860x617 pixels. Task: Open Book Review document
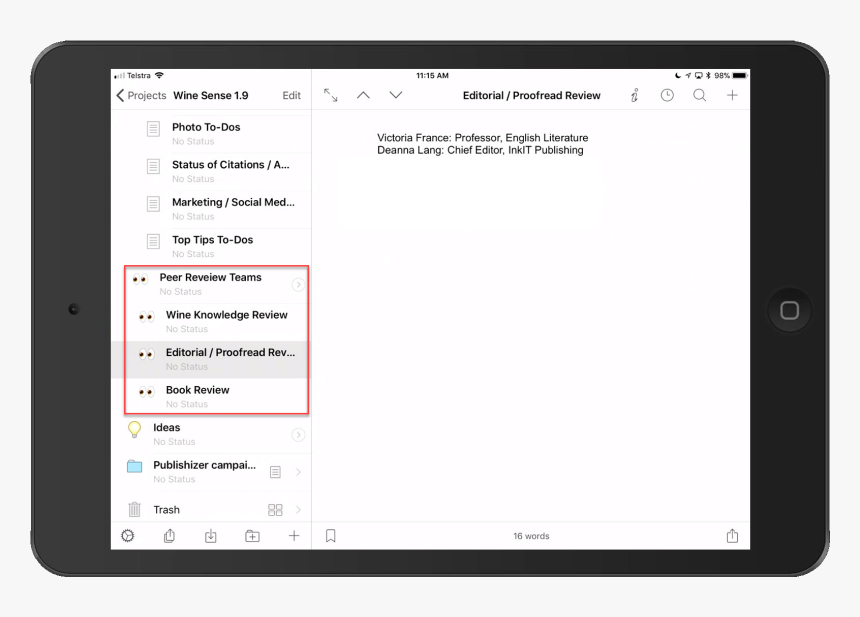click(211, 397)
